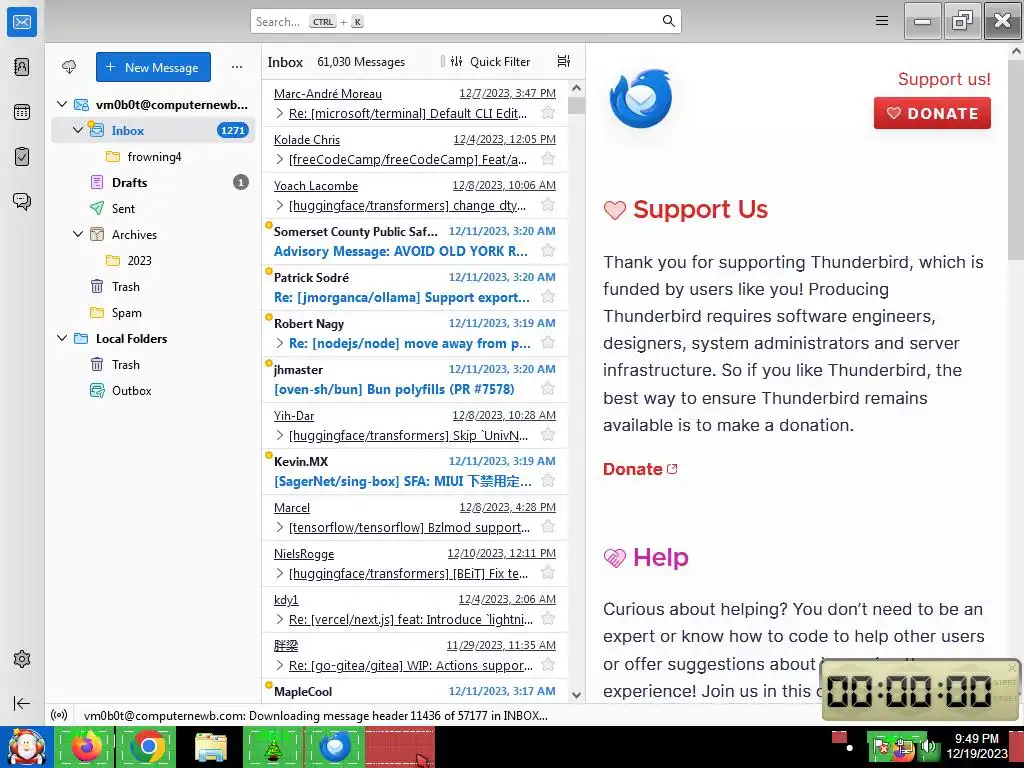1024x768 pixels.
Task: Click the New Message button
Action: point(153,67)
